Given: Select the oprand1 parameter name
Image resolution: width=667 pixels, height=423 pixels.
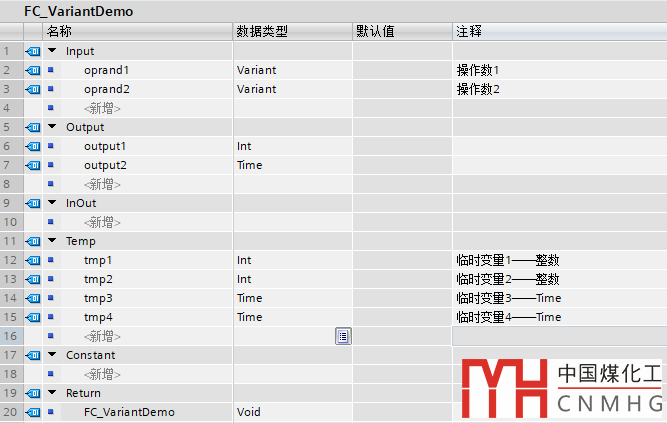Looking at the screenshot, I should point(106,70).
